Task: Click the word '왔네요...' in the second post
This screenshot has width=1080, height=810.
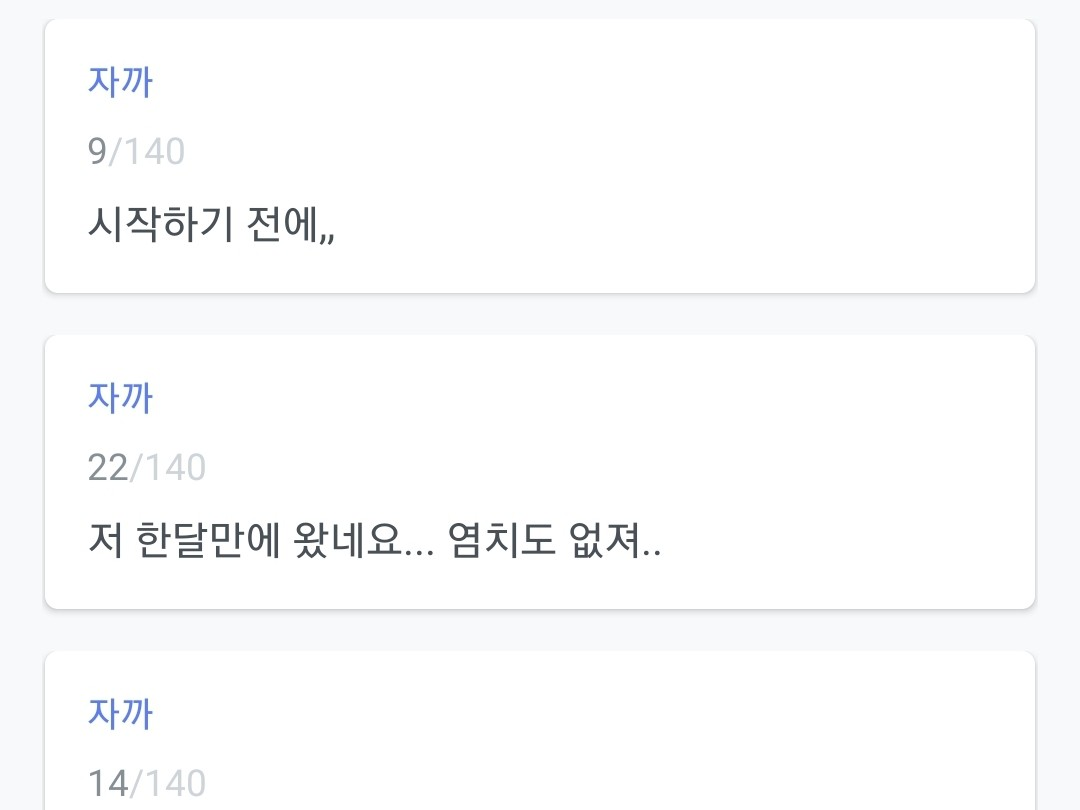Action: [x=354, y=541]
